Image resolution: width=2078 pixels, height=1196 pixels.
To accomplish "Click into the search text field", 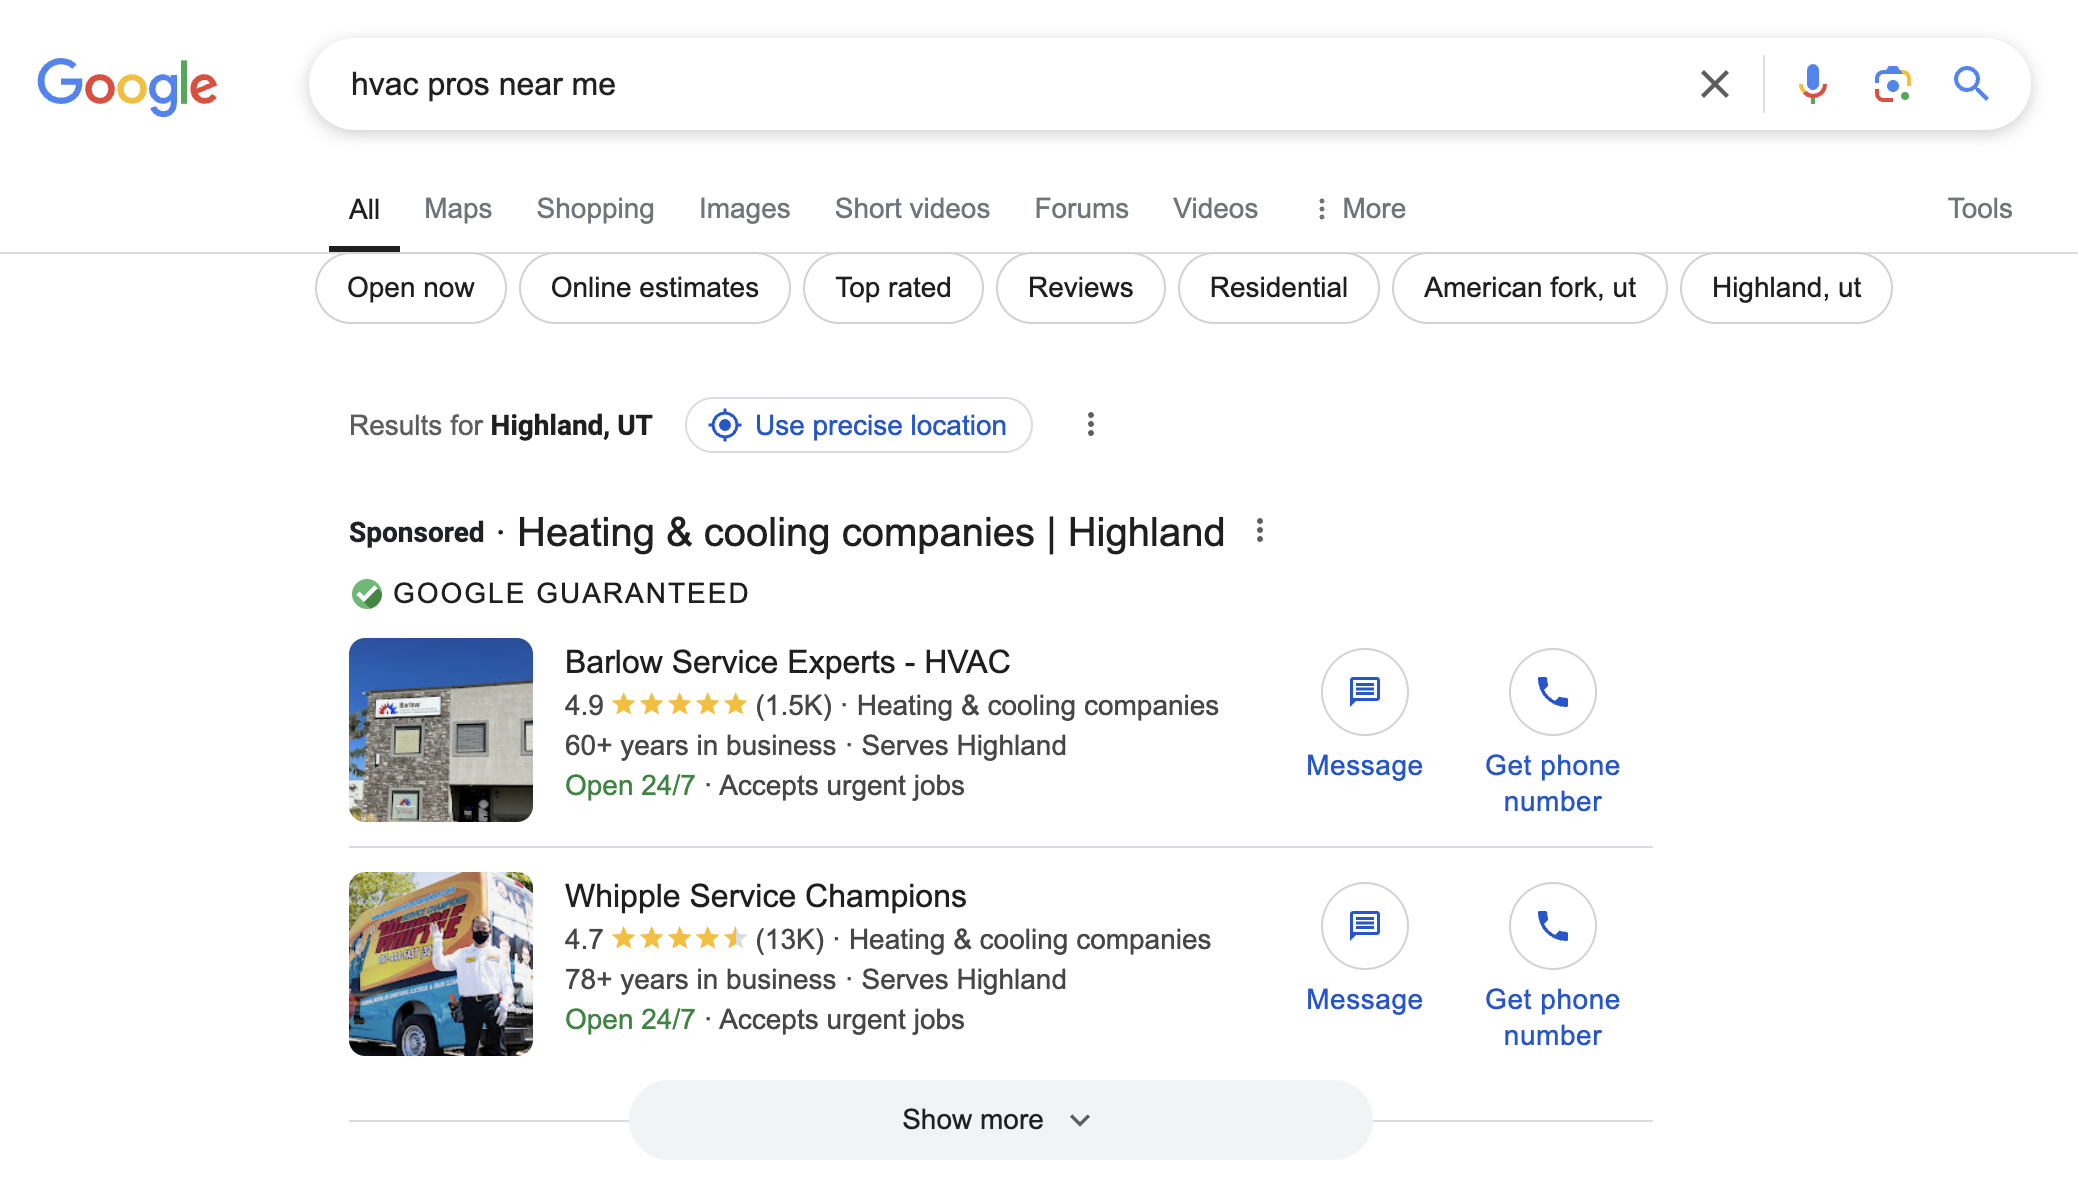I will click(1000, 84).
